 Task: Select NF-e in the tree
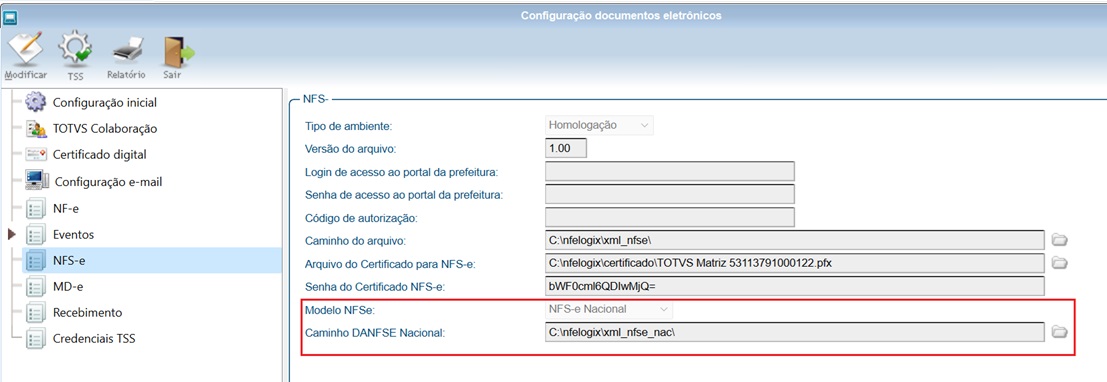coord(66,208)
